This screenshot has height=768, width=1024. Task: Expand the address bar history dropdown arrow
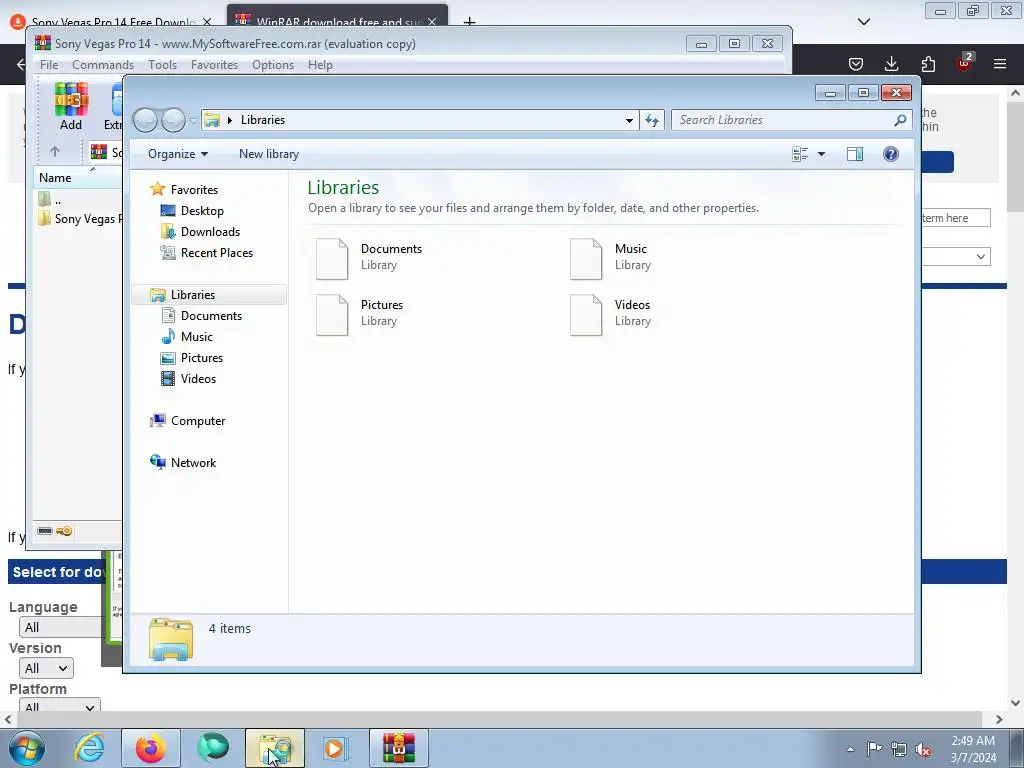pos(629,120)
